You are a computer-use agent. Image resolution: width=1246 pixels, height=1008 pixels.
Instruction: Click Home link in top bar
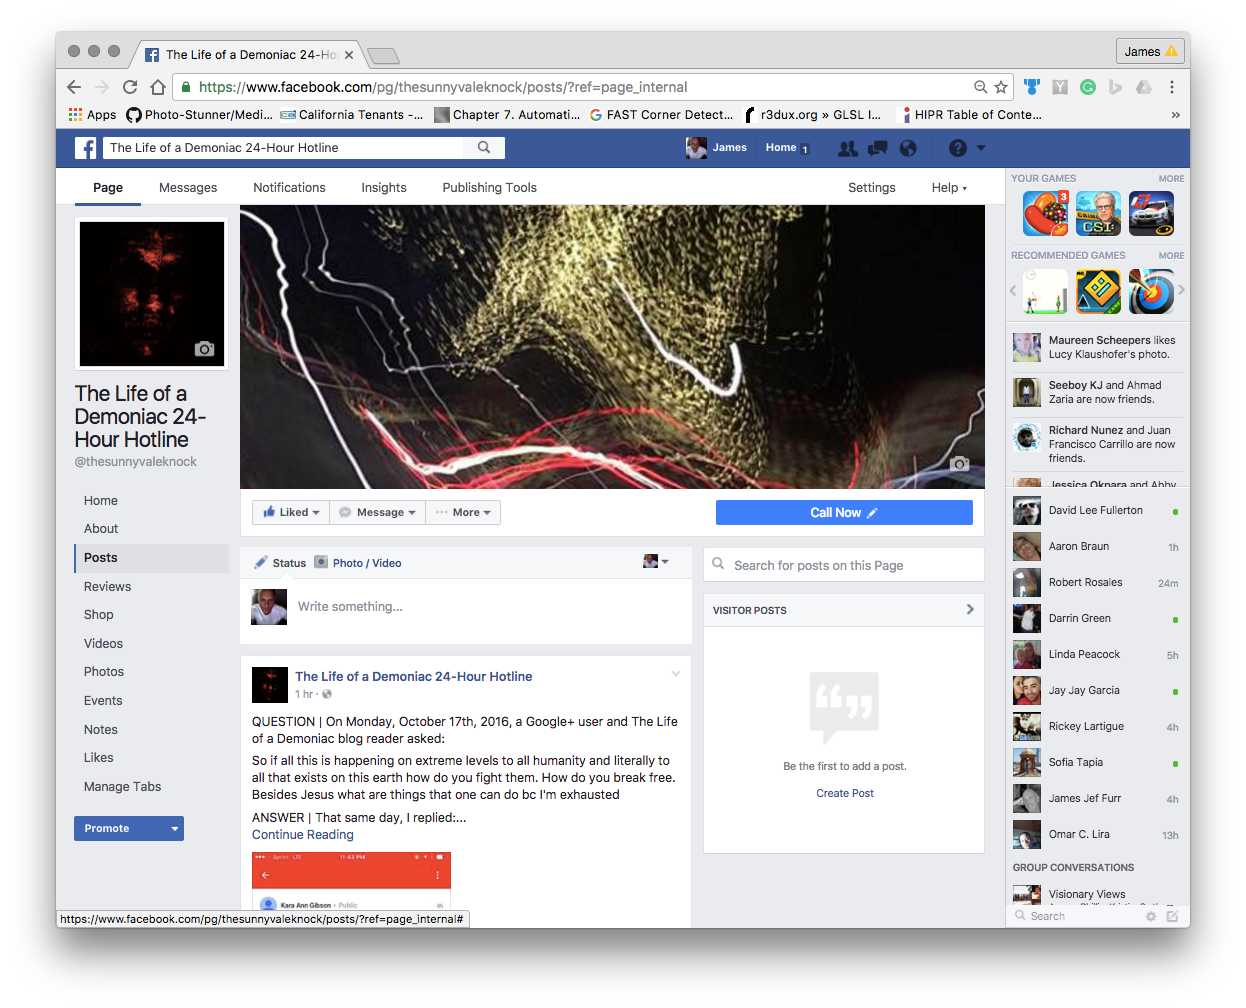(781, 148)
